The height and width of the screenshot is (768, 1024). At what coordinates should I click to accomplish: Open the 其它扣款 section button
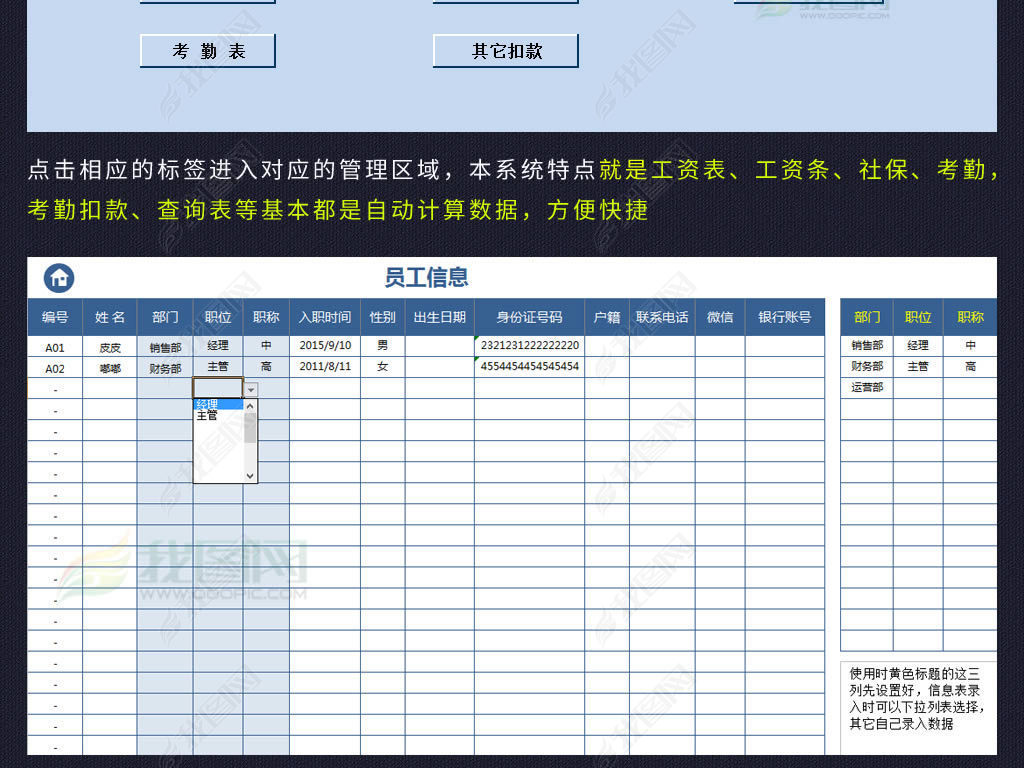pos(505,50)
